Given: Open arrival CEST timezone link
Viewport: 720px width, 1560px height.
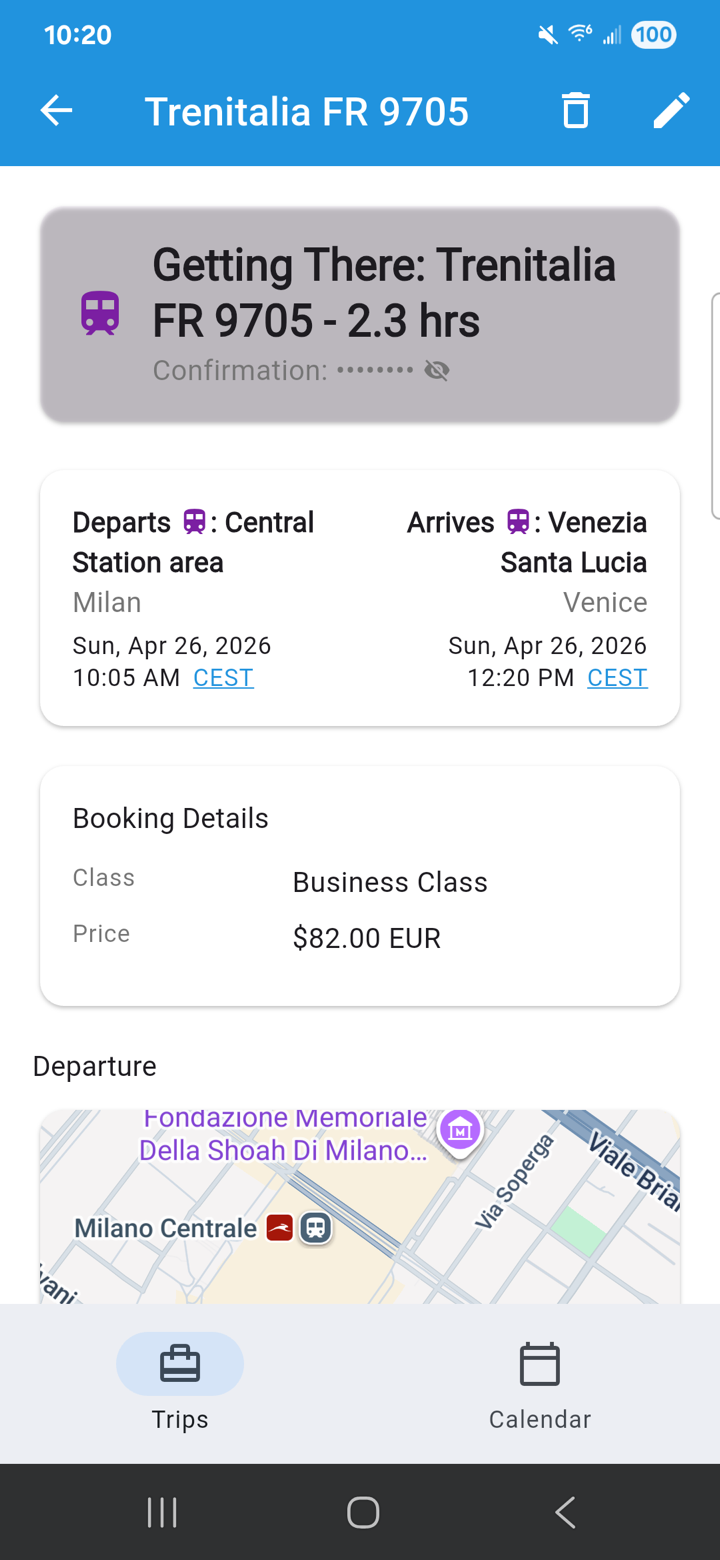Looking at the screenshot, I should tap(617, 678).
